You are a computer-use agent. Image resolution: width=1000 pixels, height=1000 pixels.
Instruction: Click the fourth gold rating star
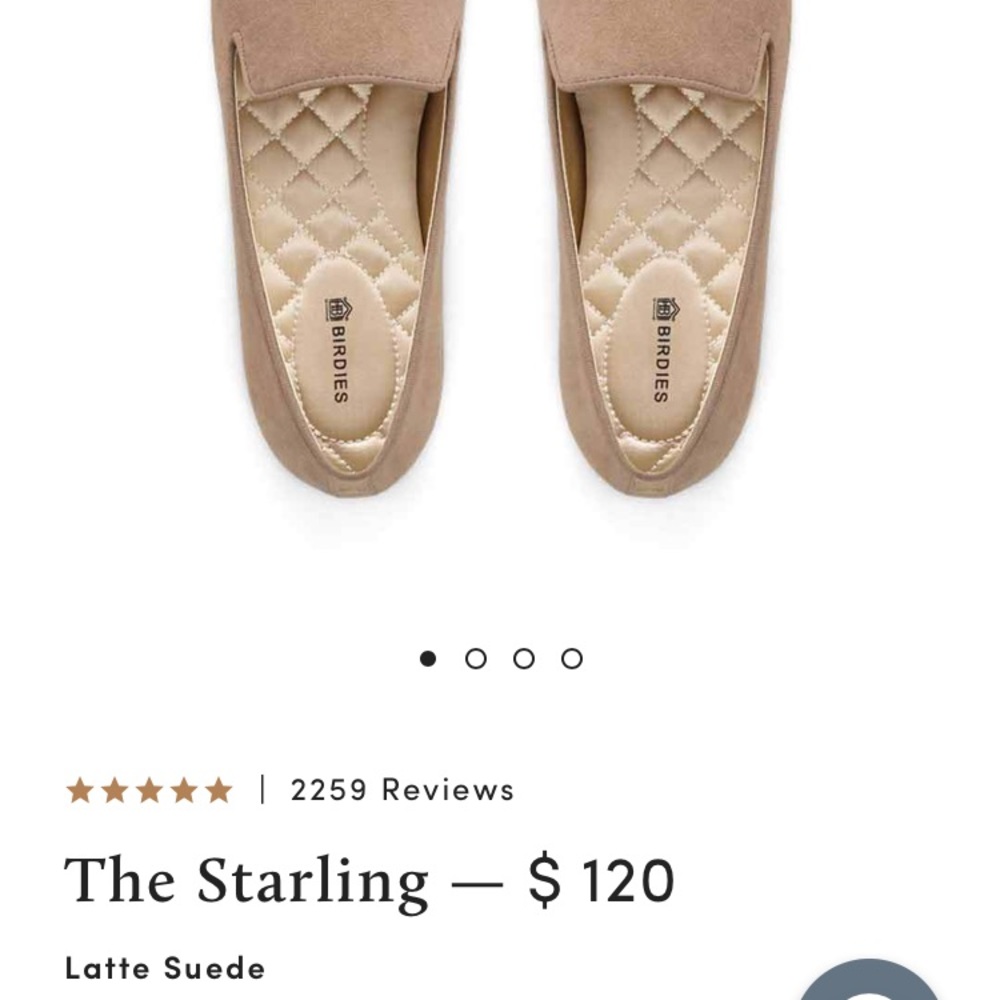(x=183, y=791)
